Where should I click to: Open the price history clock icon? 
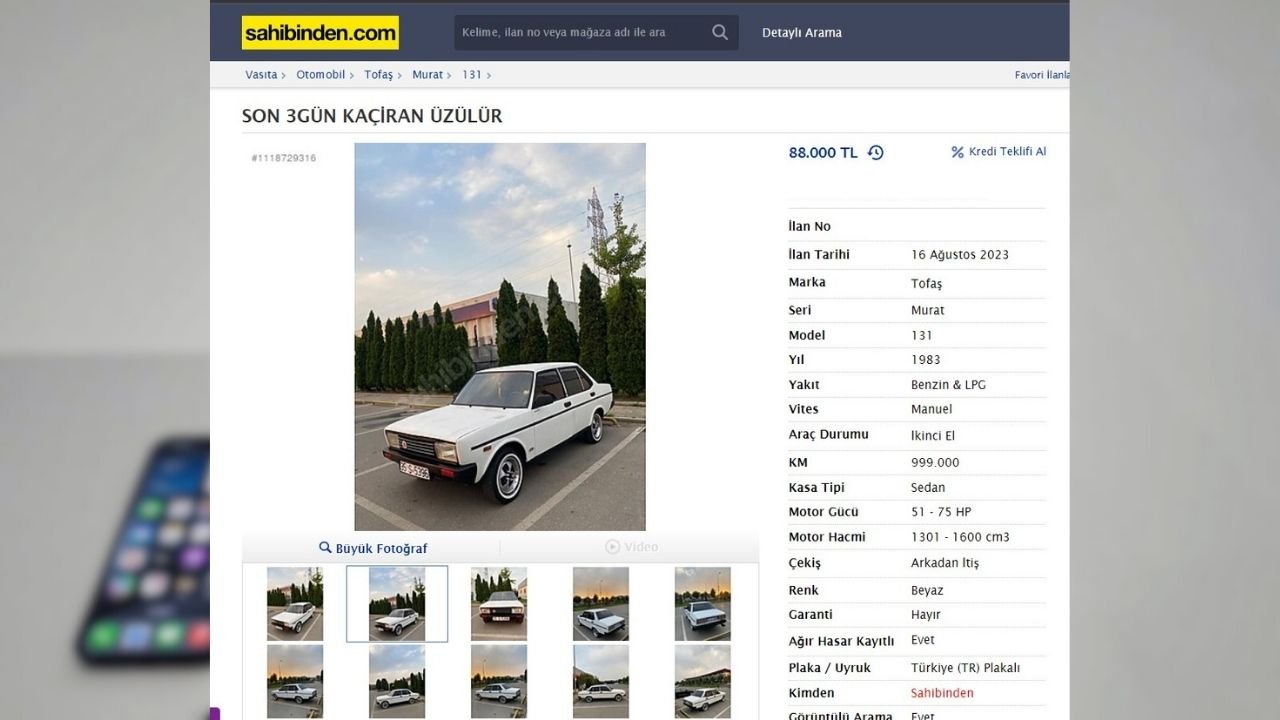tap(876, 153)
